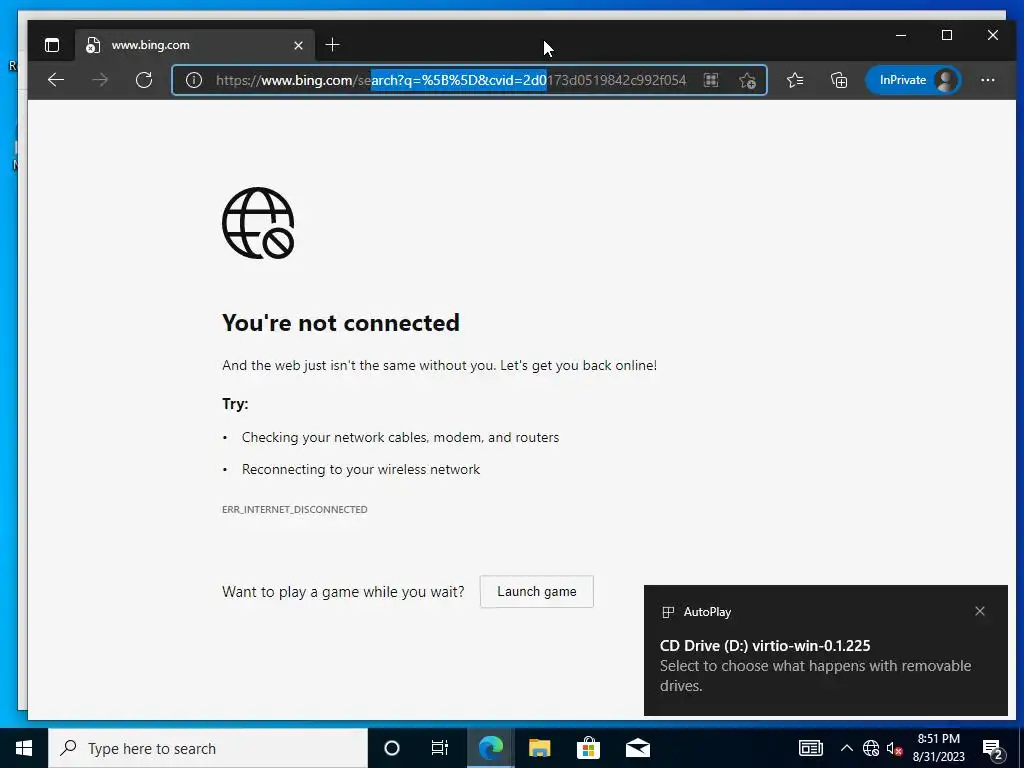This screenshot has height=768, width=1024.
Task: Open QR code icon in address bar
Action: pyautogui.click(x=711, y=80)
